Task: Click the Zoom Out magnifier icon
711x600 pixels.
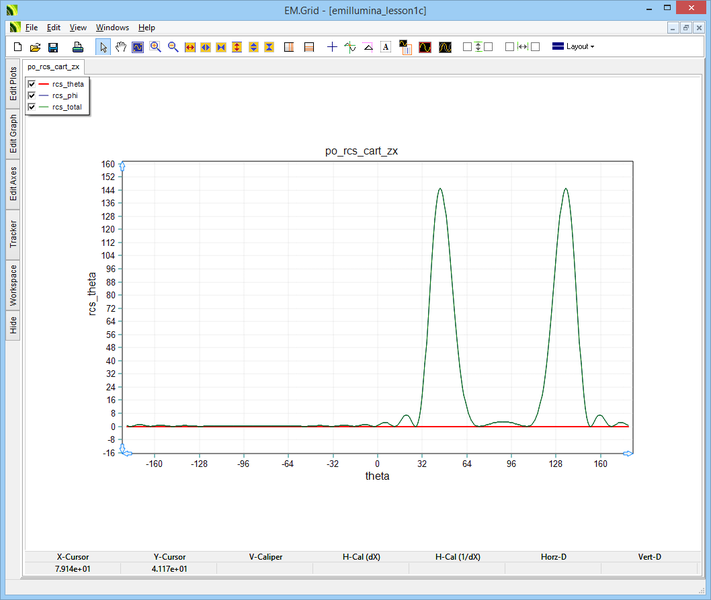Action: click(173, 47)
